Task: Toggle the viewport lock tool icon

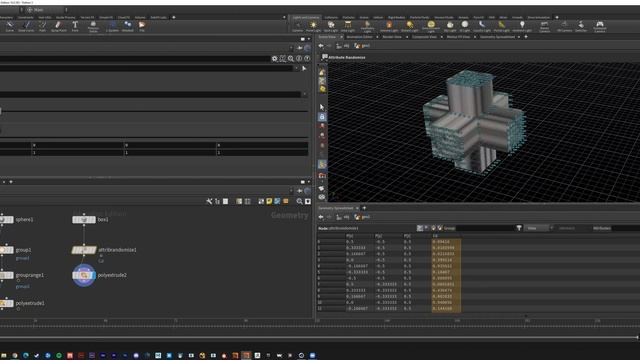Action: point(322,117)
